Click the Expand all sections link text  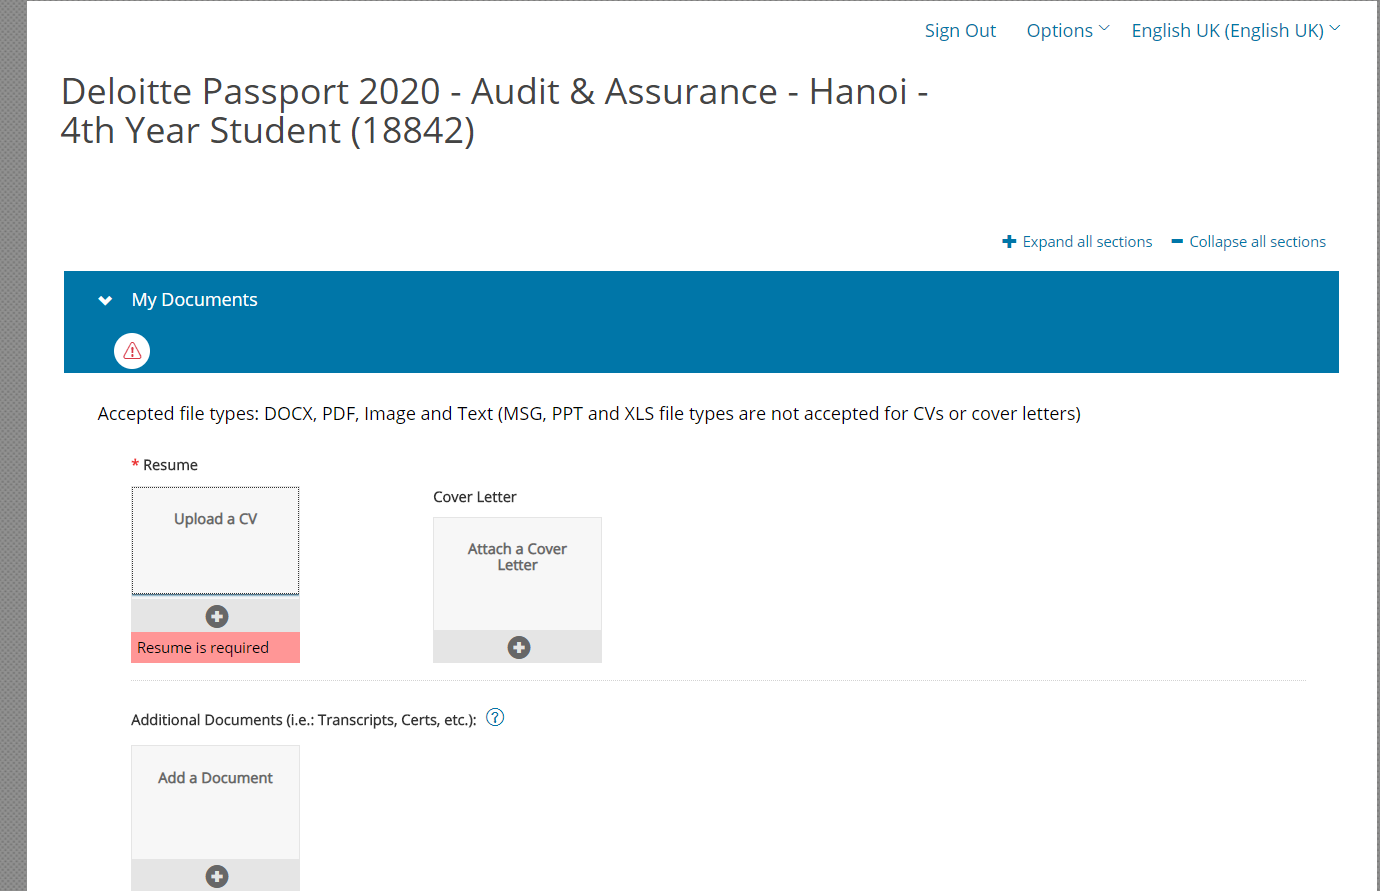click(1087, 242)
